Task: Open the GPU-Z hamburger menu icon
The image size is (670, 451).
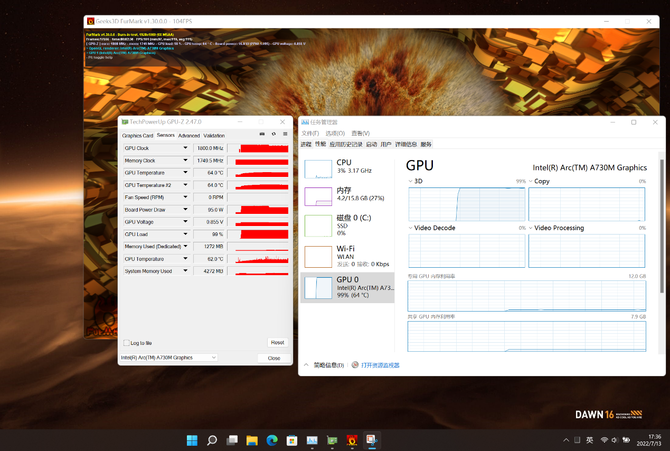Action: pyautogui.click(x=285, y=134)
